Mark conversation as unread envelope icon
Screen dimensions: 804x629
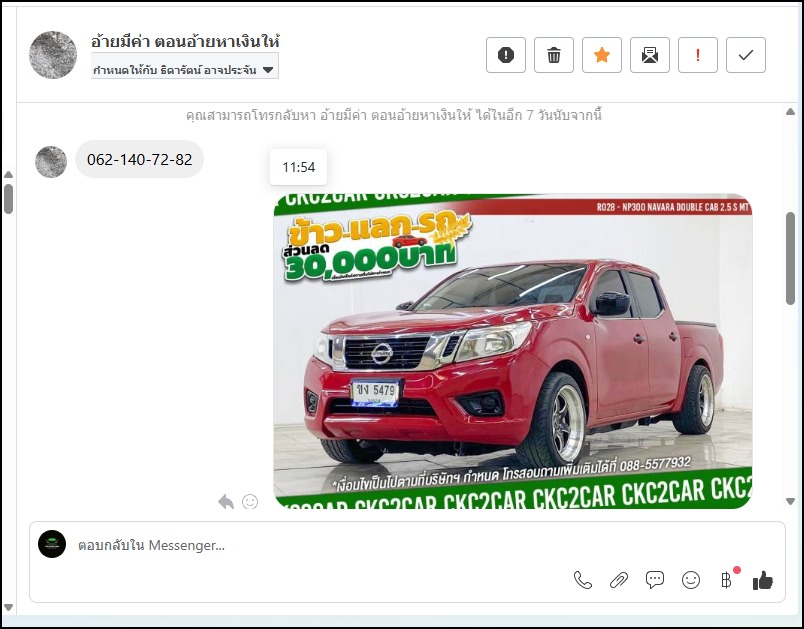click(650, 55)
